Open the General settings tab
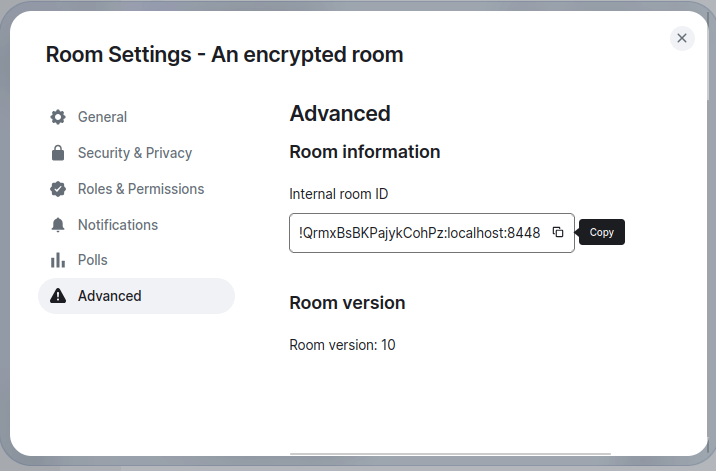This screenshot has height=471, width=716. 102,117
